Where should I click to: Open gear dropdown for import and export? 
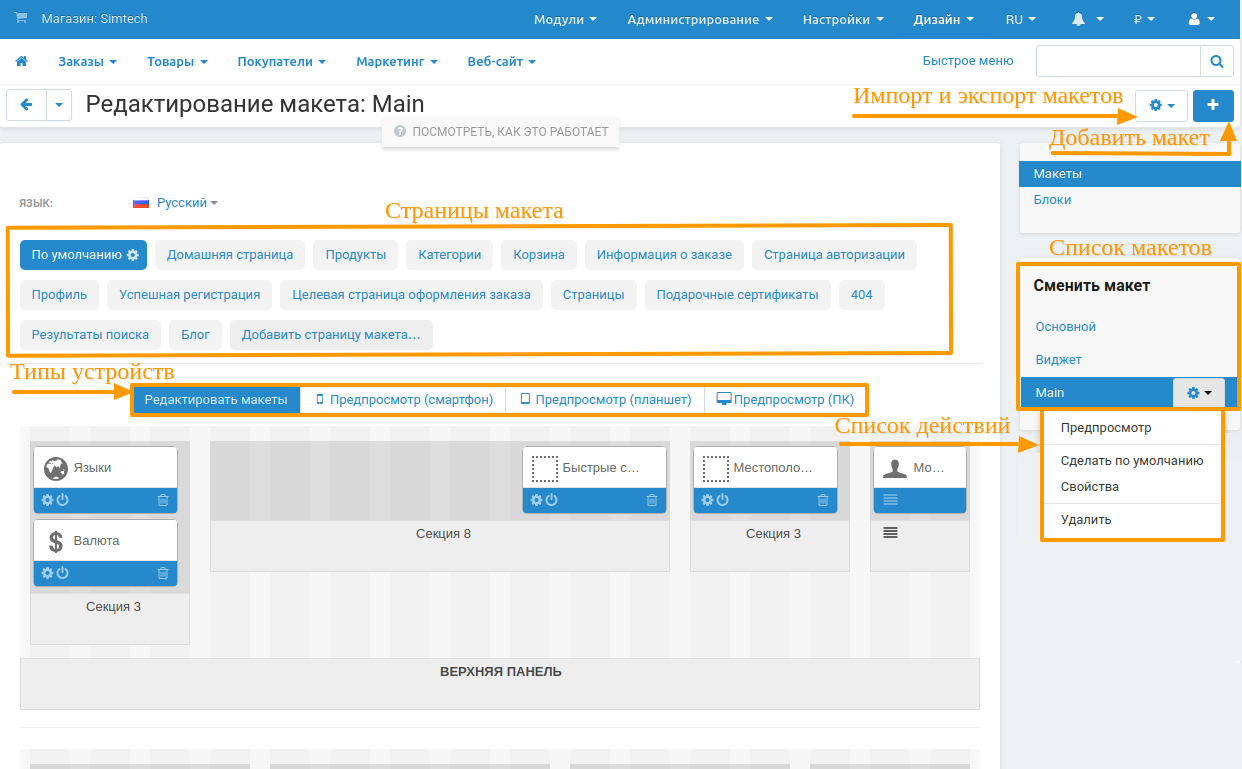[x=1161, y=105]
